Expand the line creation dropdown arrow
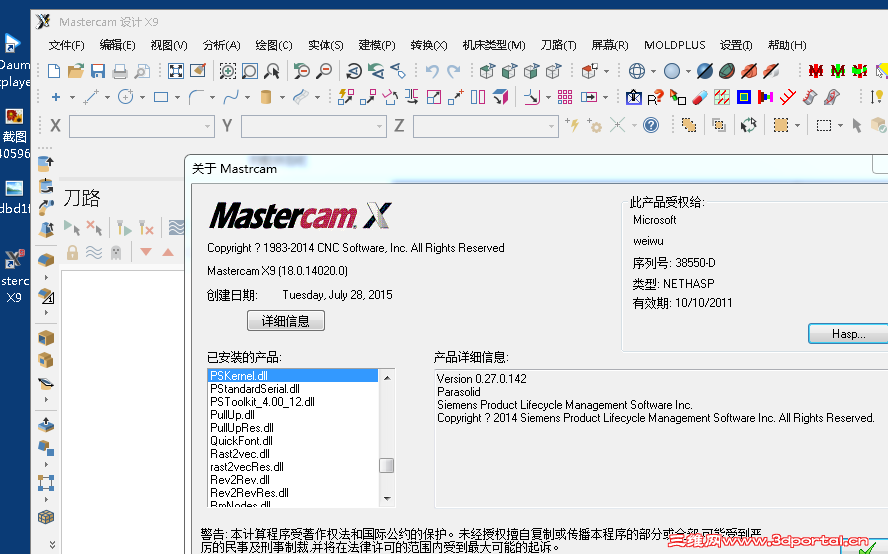The width and height of the screenshot is (888, 554). click(107, 97)
